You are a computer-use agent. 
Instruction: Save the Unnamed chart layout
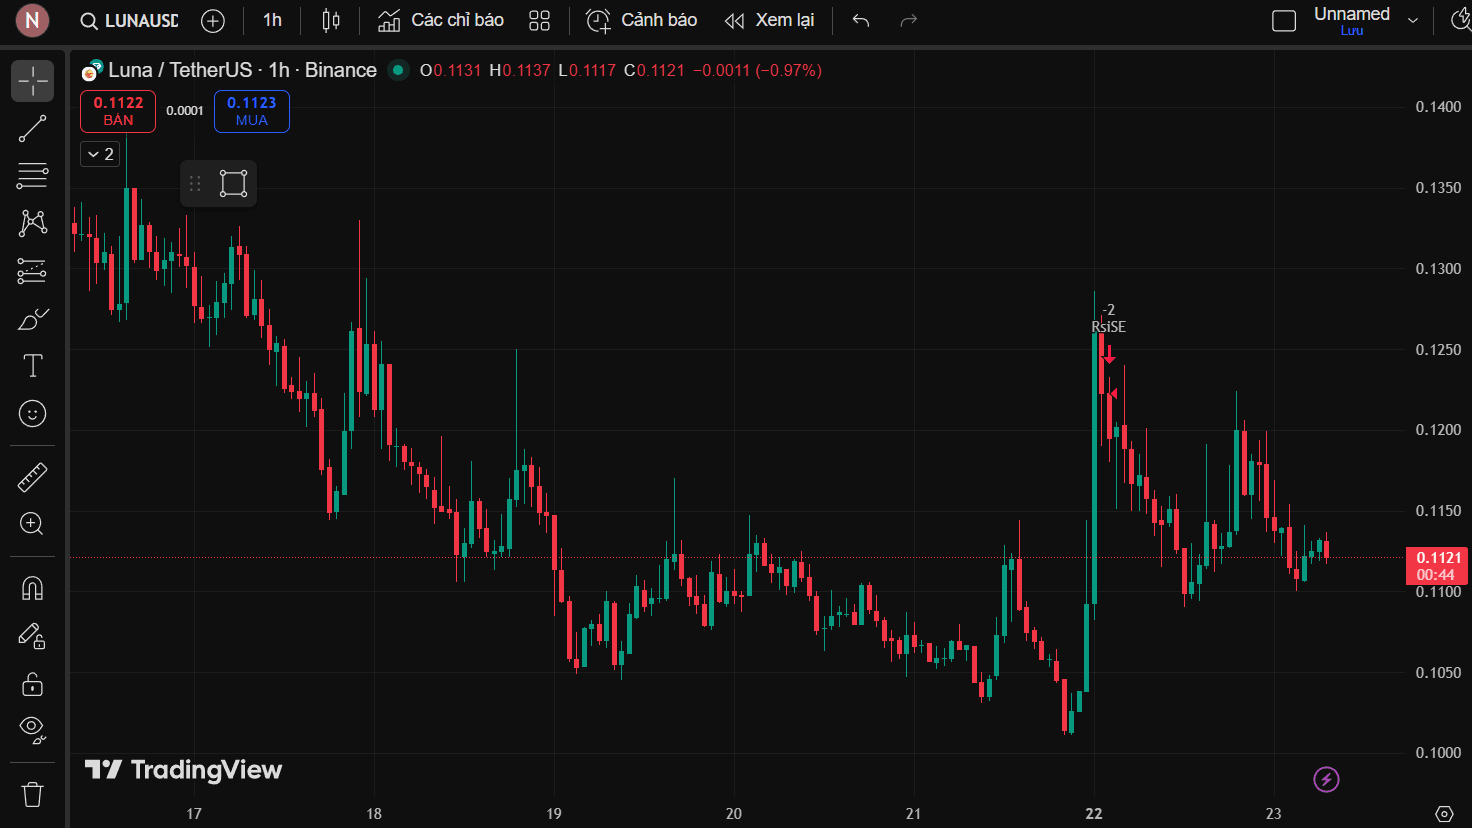tap(1352, 31)
